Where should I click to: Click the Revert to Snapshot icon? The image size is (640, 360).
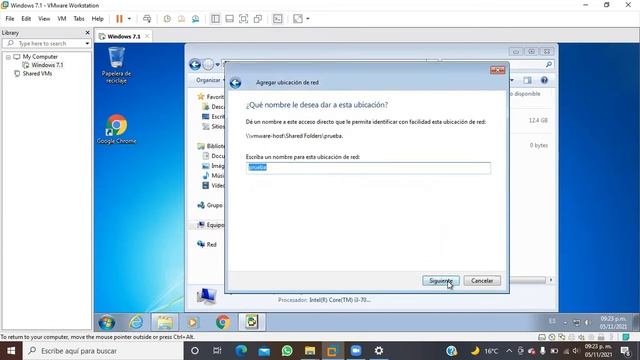[x=181, y=19]
